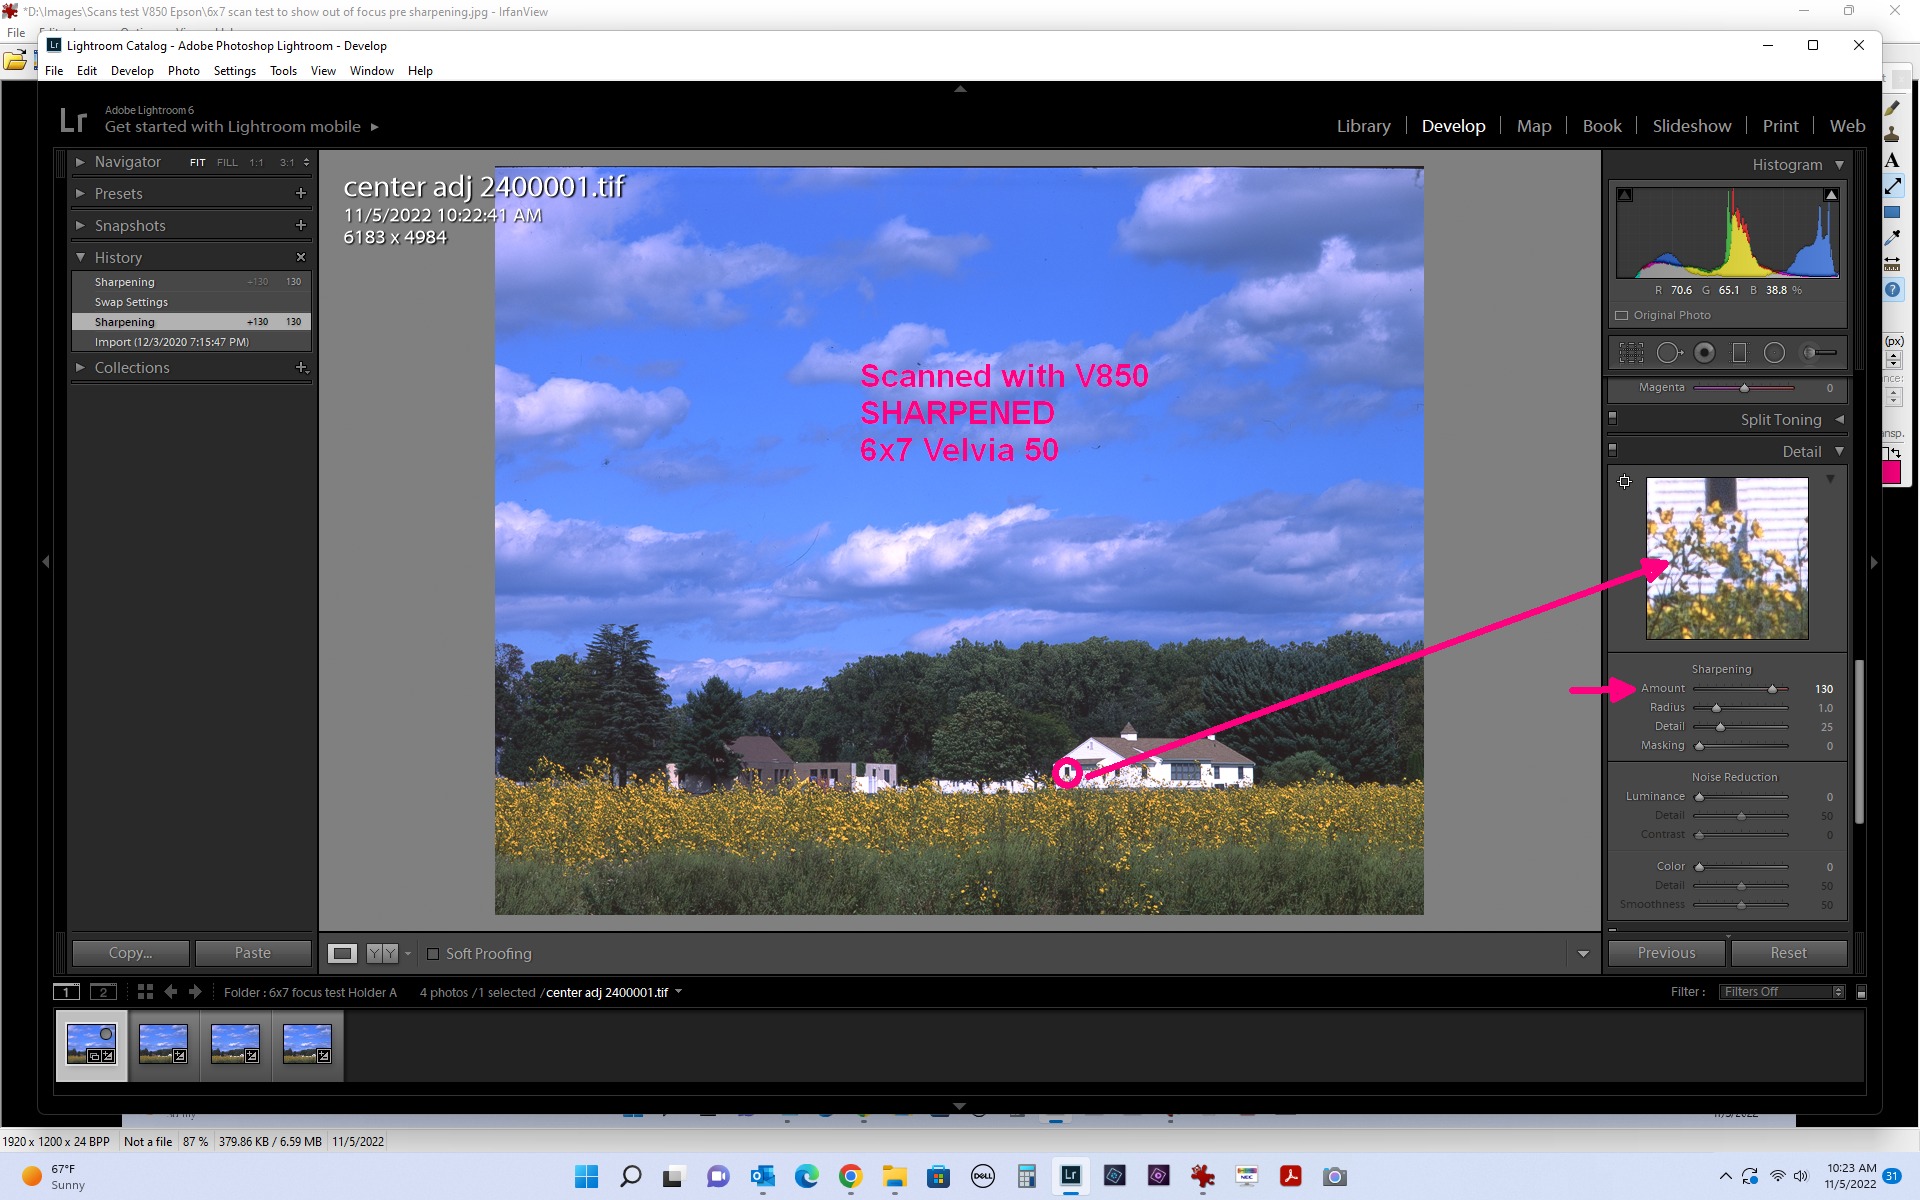Viewport: 1920px width, 1200px height.
Task: Click the Reset button
Action: click(1787, 953)
